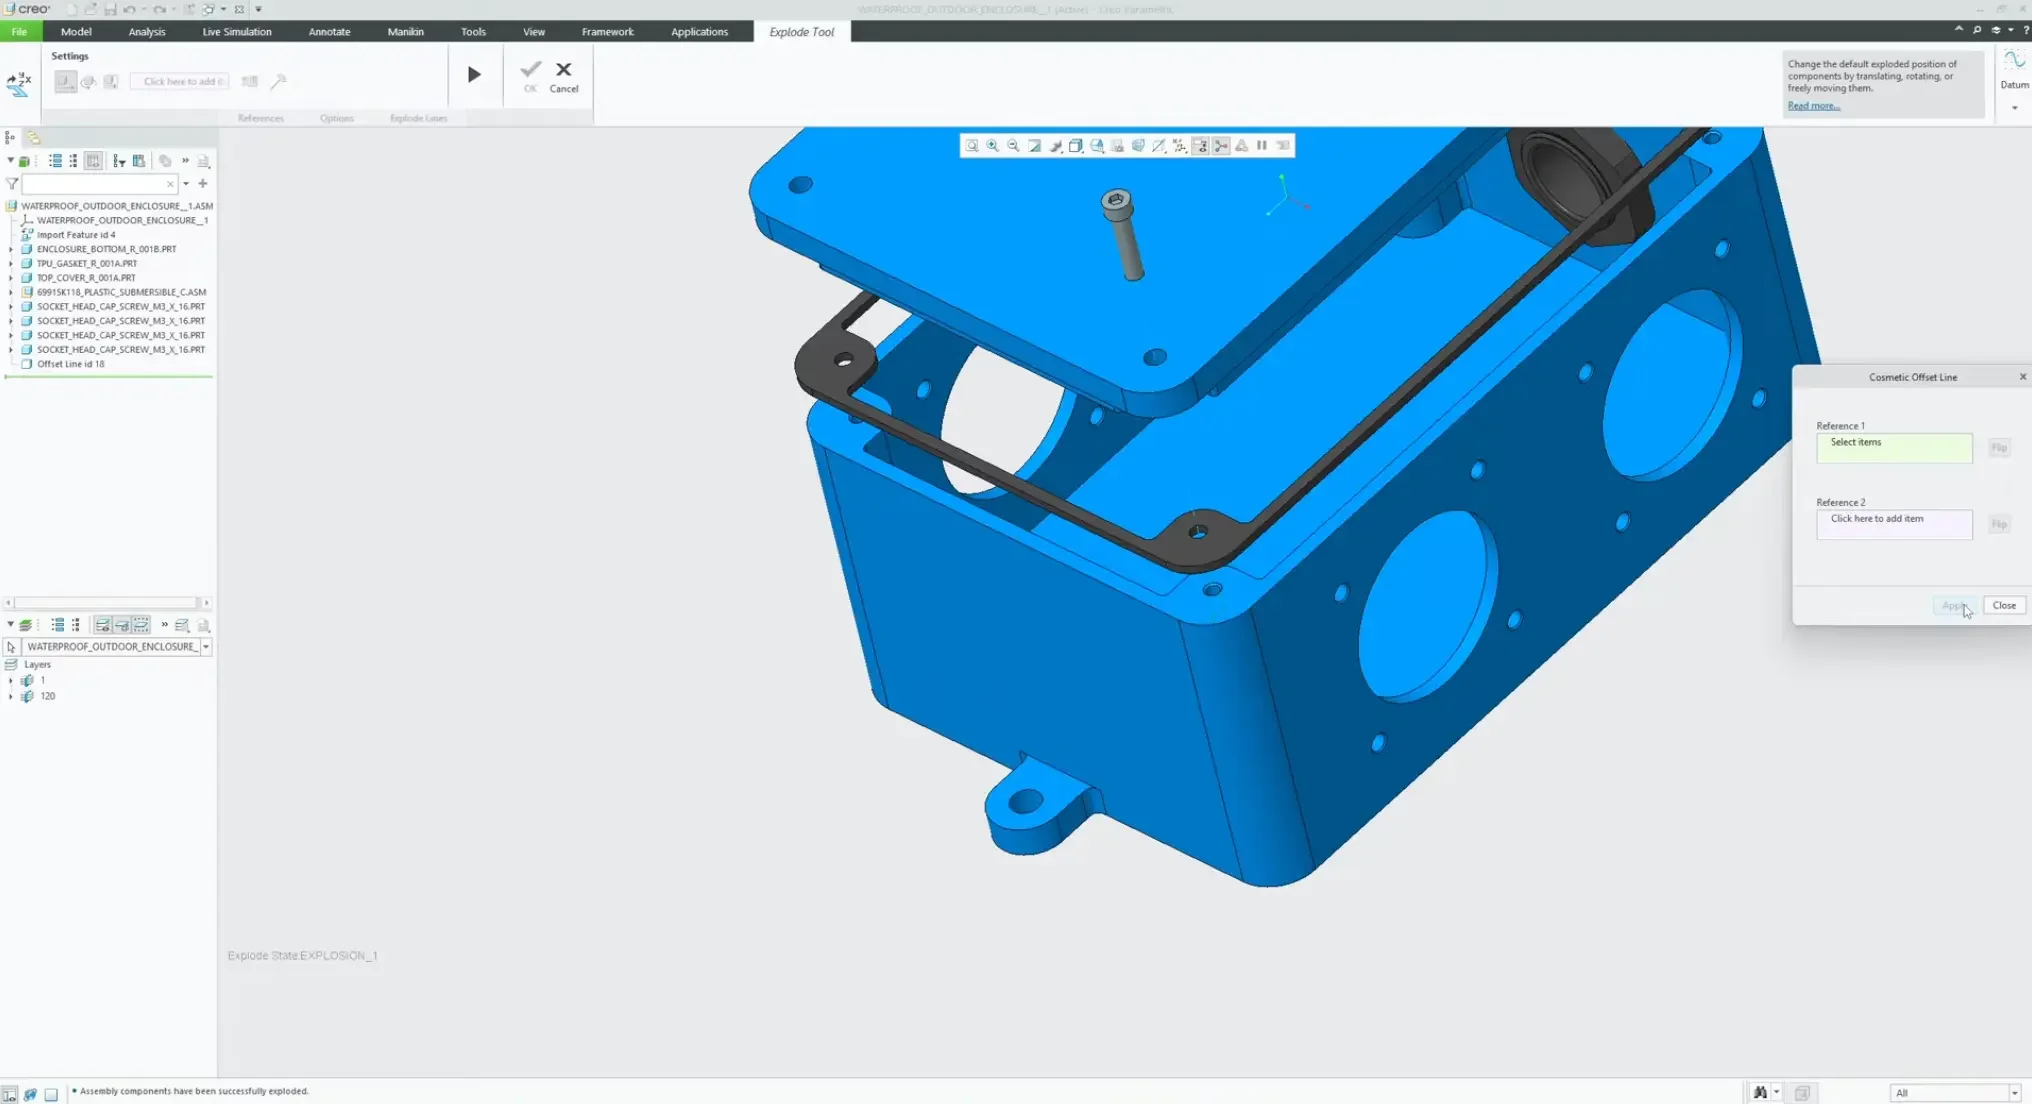Expand 69915K118_PLASTIC_SUBMERSIBLE_C.ASM node

pos(11,293)
